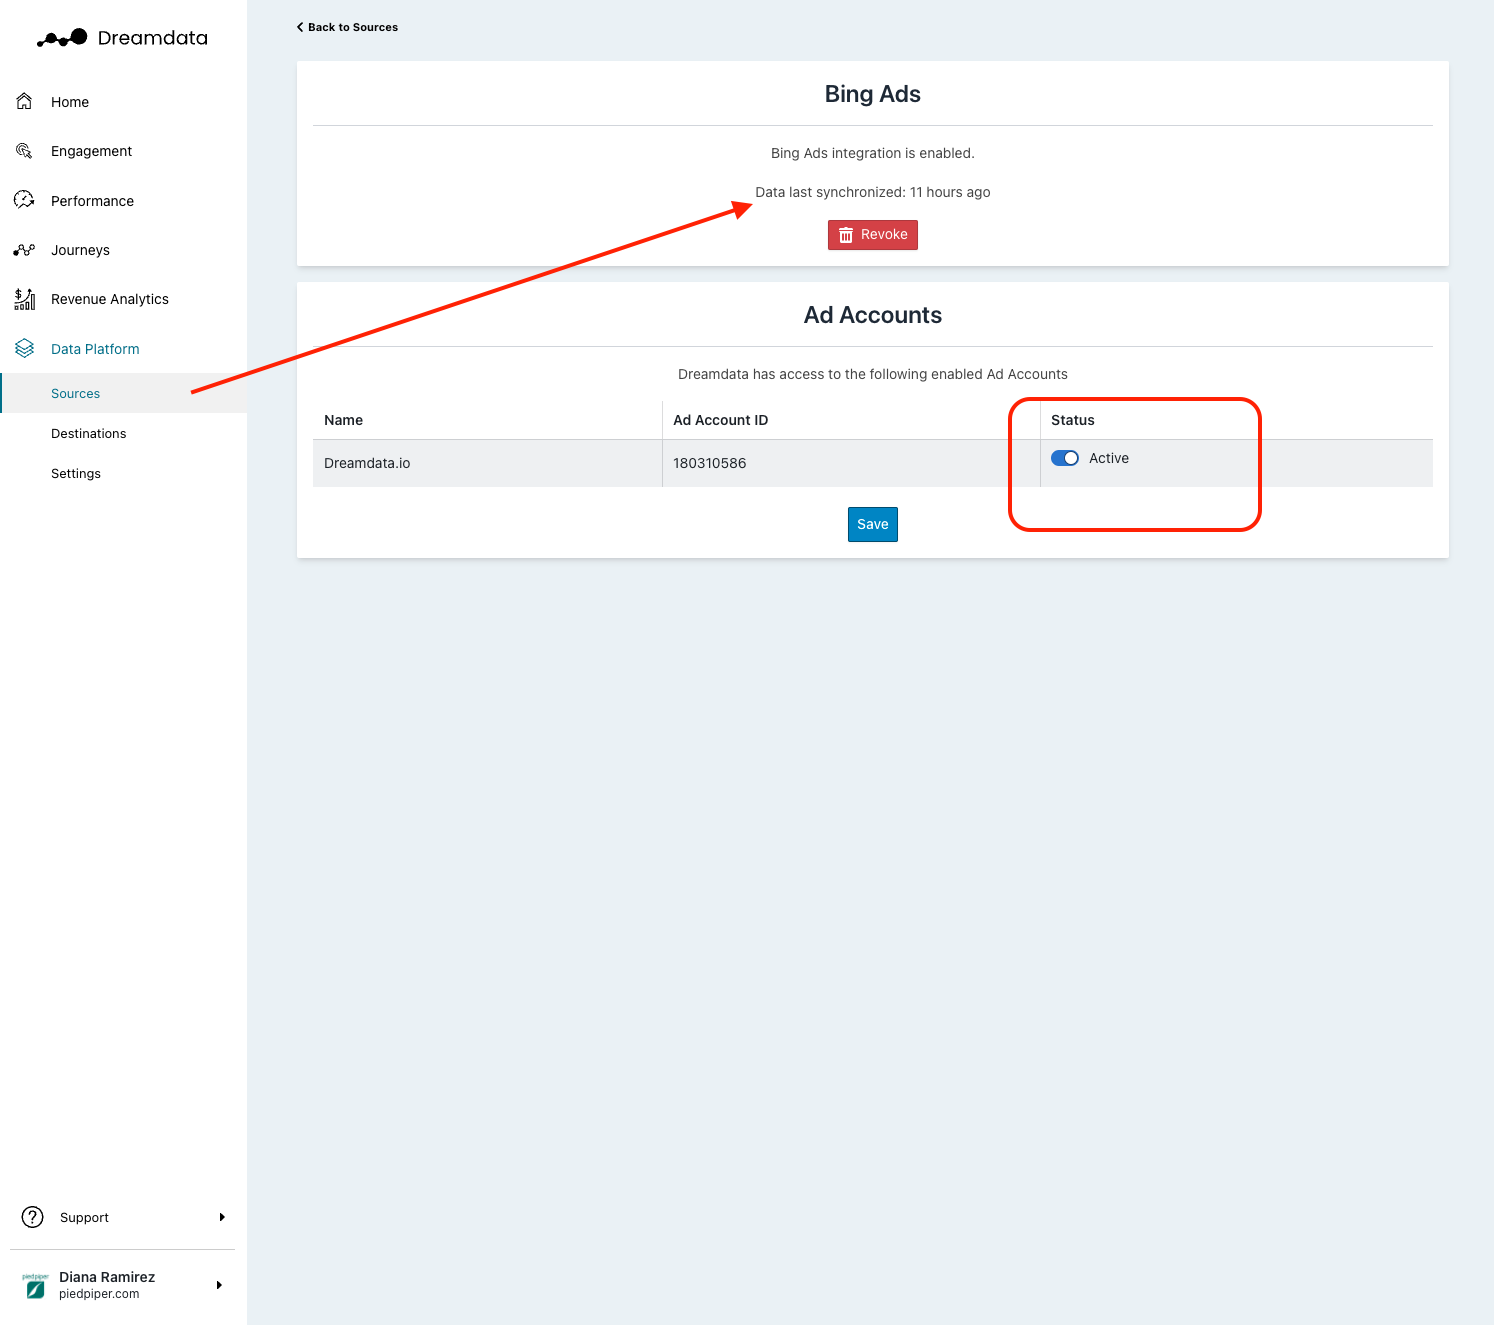The image size is (1494, 1325).
Task: Click the Diana Ramirez user name
Action: [107, 1277]
